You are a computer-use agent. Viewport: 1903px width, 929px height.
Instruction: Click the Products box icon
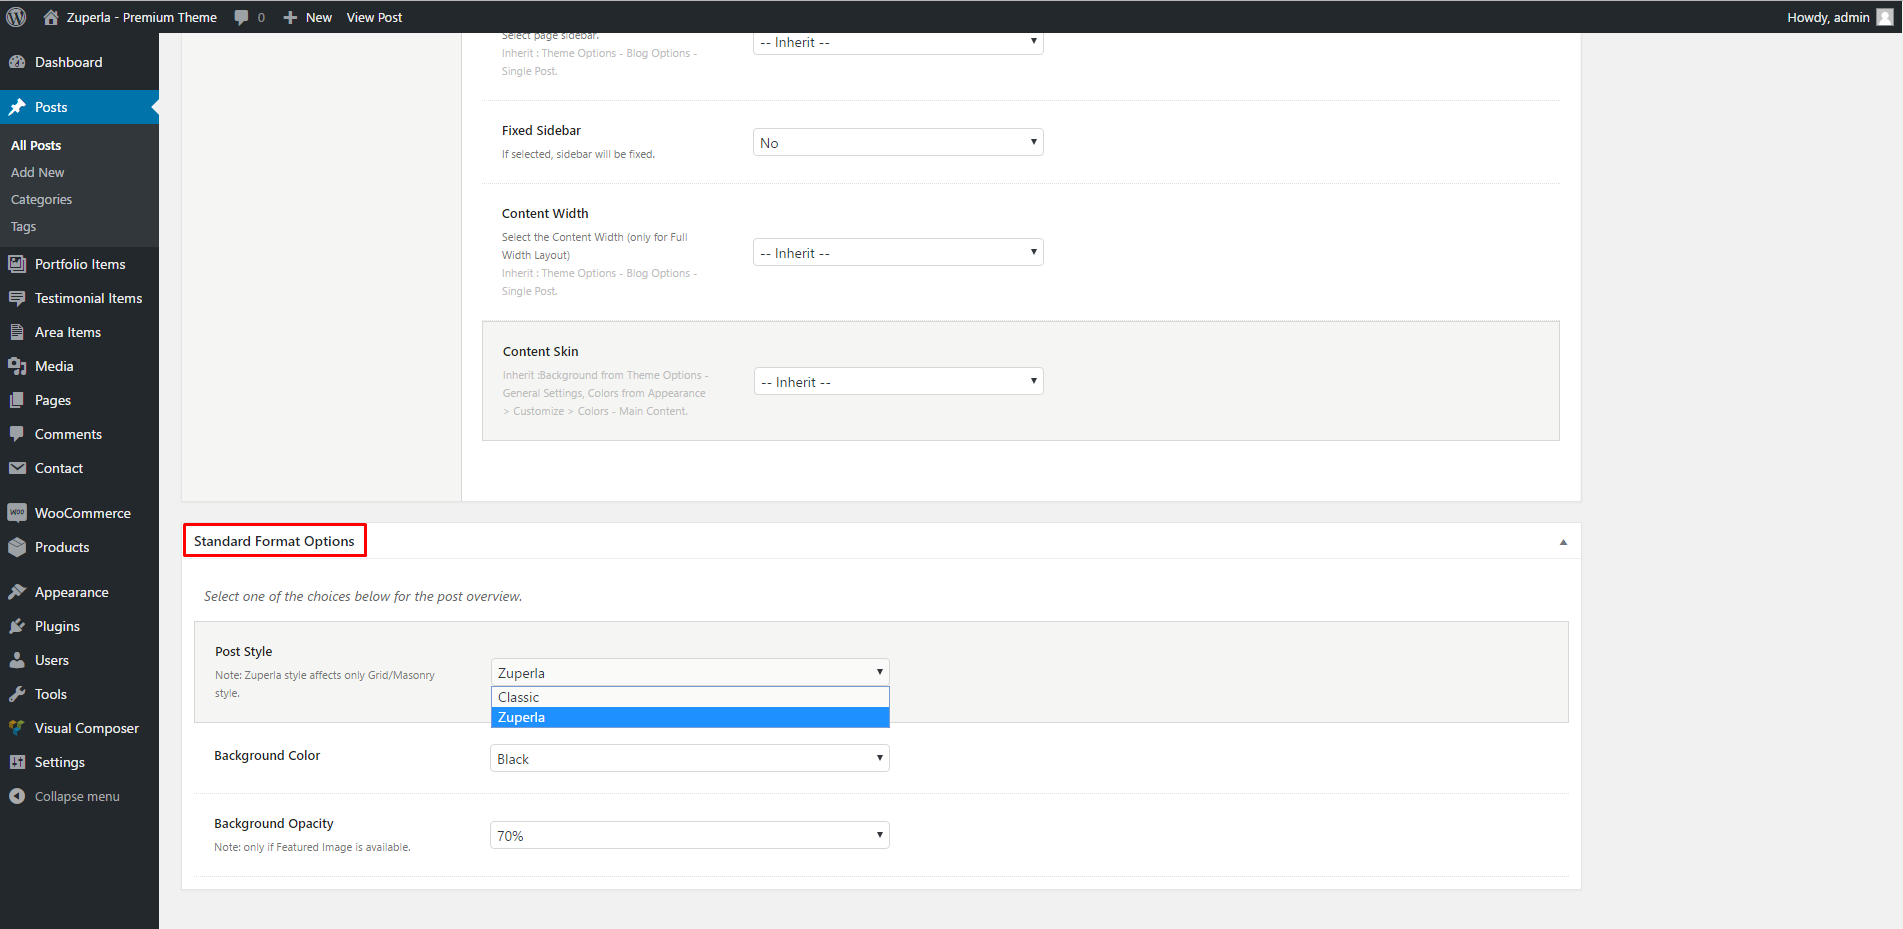17,547
